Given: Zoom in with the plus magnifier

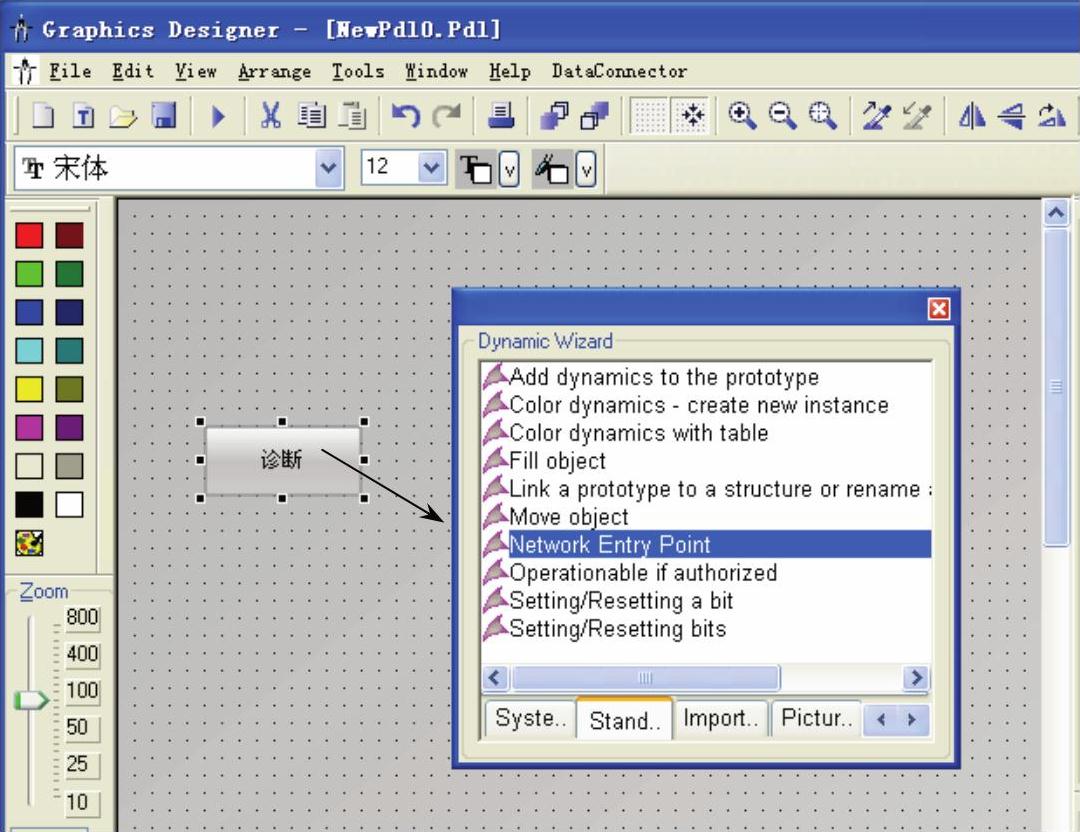Looking at the screenshot, I should (742, 116).
